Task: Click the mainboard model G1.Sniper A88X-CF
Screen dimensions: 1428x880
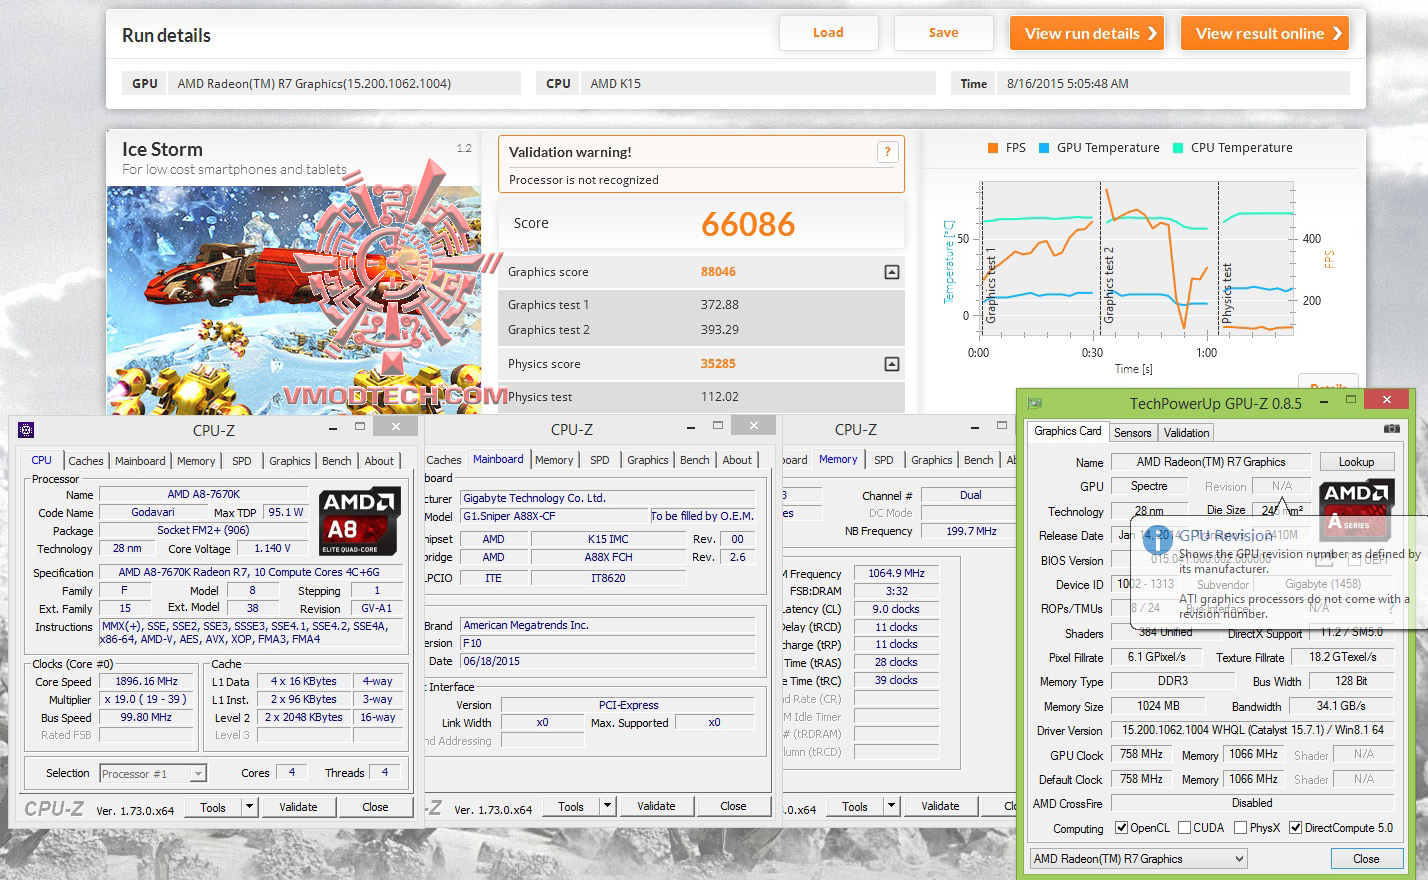Action: 554,516
